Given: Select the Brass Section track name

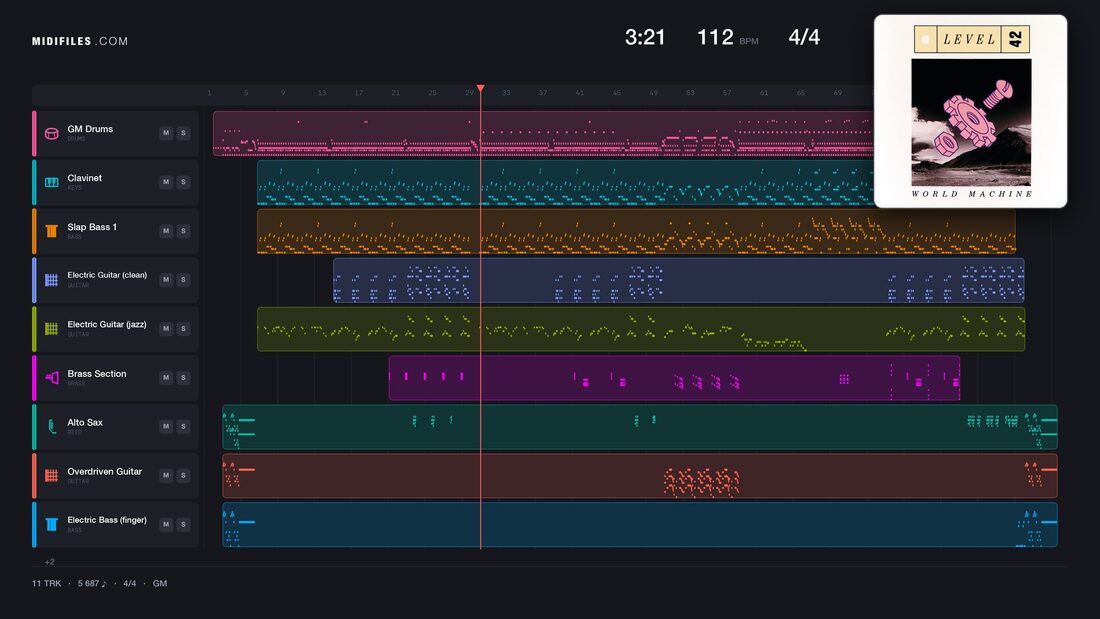Looking at the screenshot, I should tap(97, 374).
